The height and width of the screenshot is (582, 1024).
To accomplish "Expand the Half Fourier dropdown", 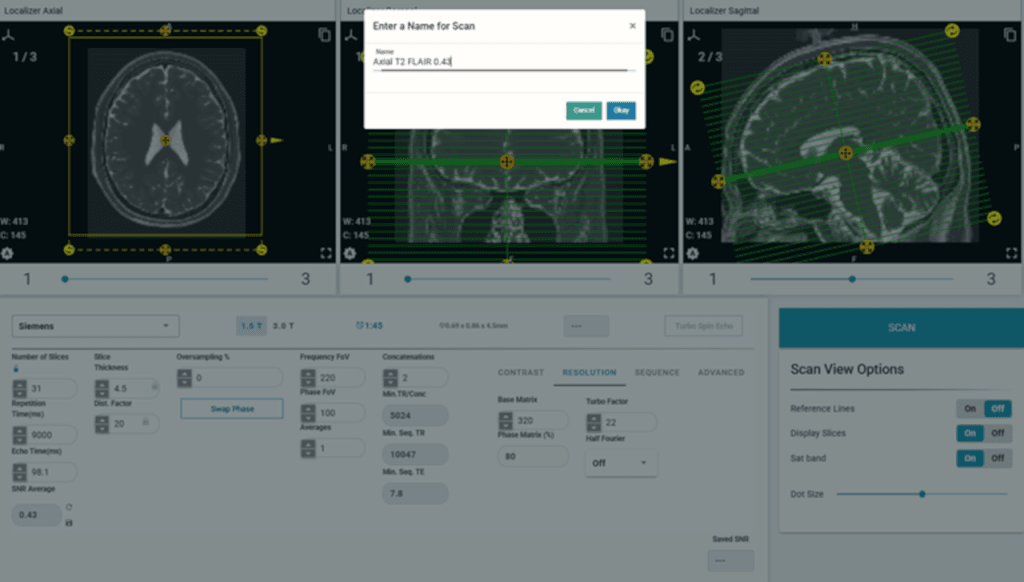I will (x=620, y=463).
